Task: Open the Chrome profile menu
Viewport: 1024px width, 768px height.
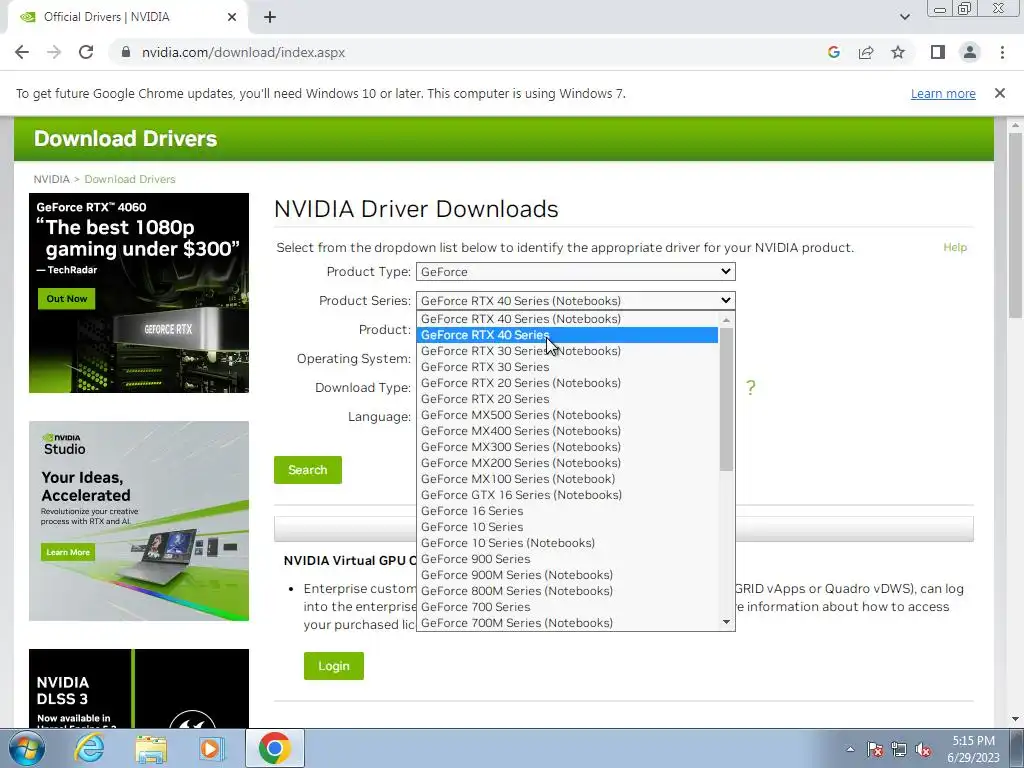Action: click(970, 52)
